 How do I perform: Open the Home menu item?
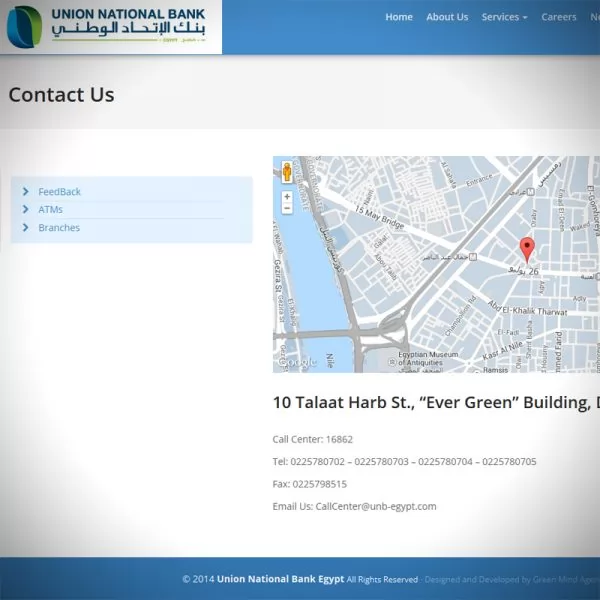click(399, 17)
